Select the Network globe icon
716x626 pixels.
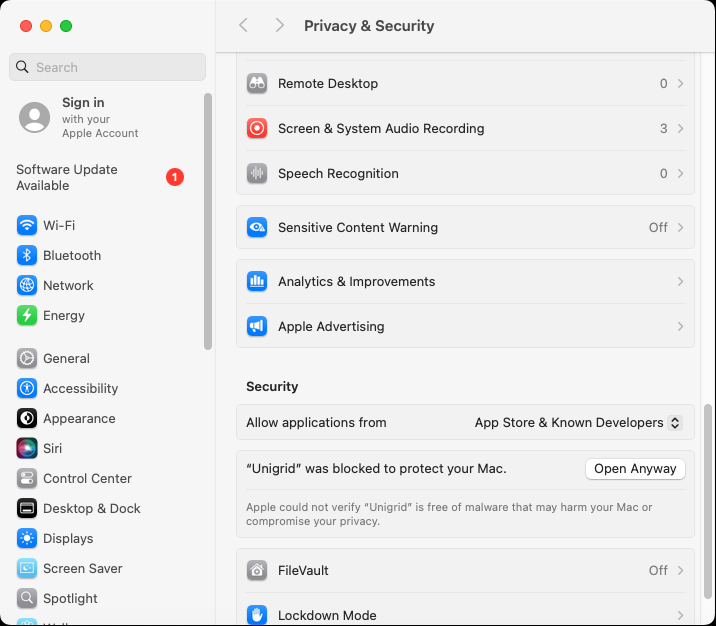point(27,285)
